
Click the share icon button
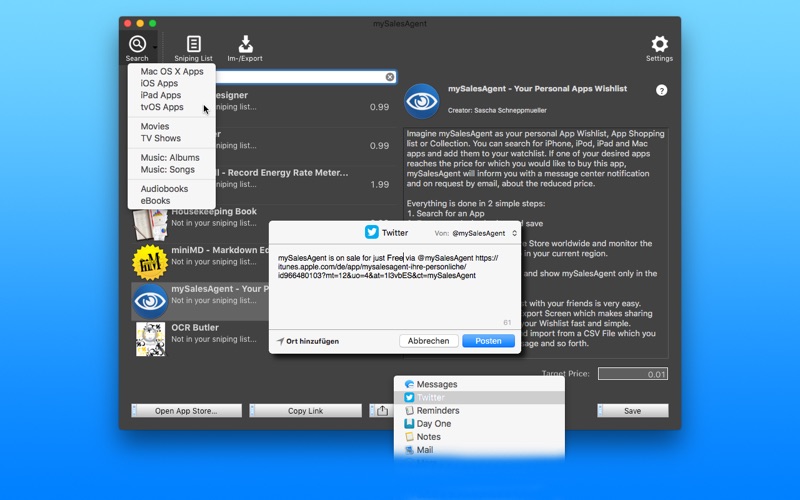click(x=382, y=411)
